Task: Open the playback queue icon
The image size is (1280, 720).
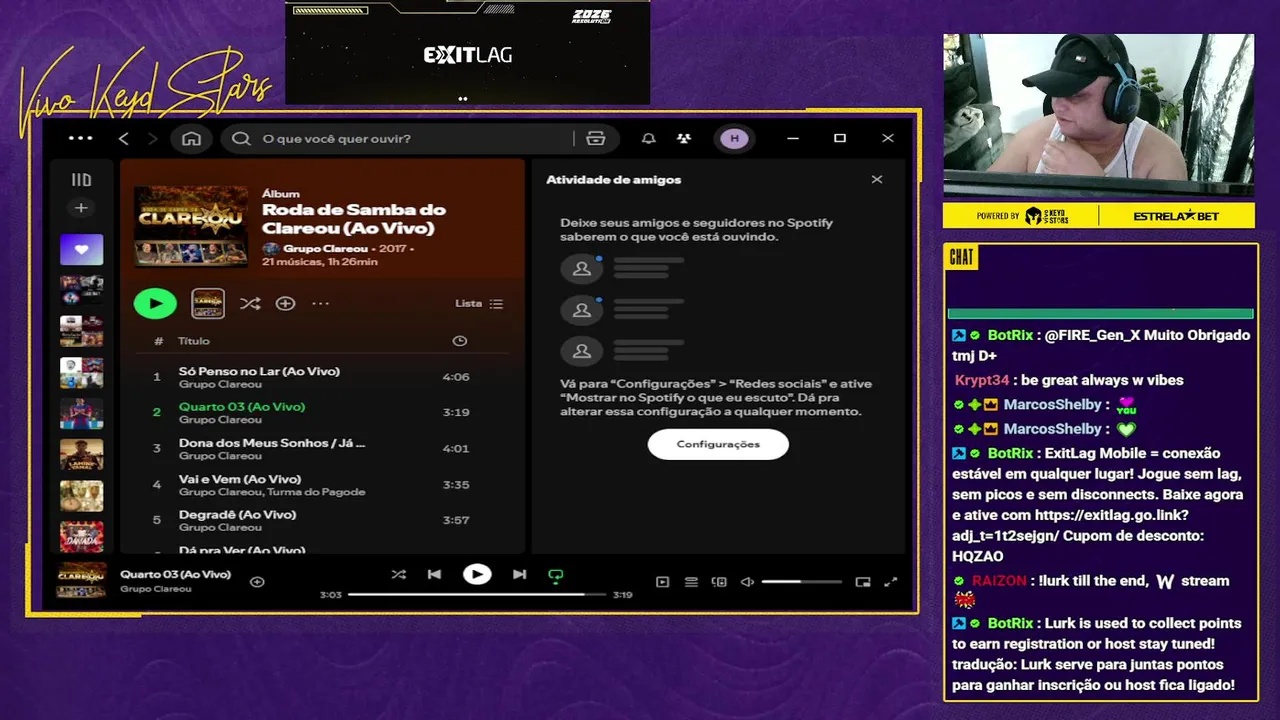Action: 690,582
